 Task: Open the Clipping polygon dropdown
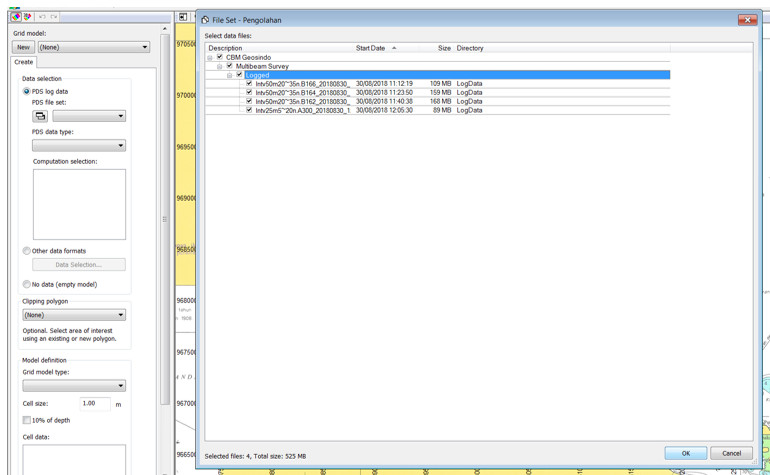click(74, 315)
